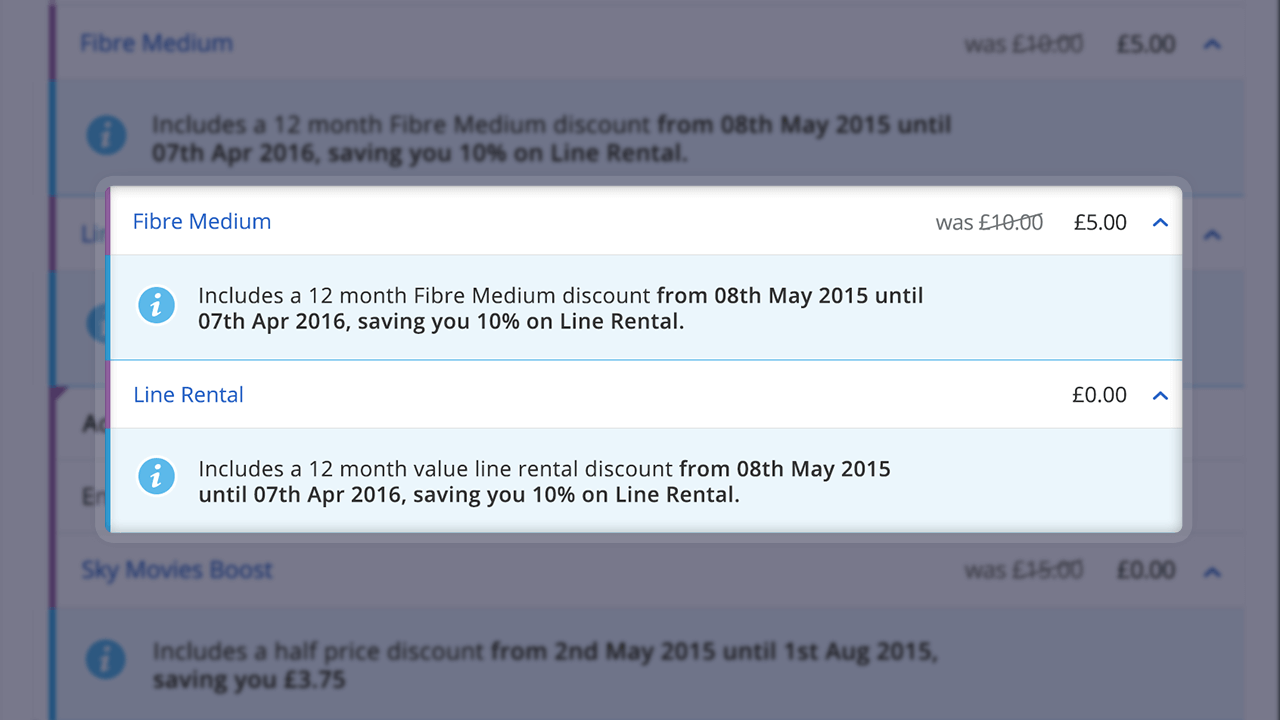Click the value line rental discount description
This screenshot has height=720, width=1280.
(544, 481)
